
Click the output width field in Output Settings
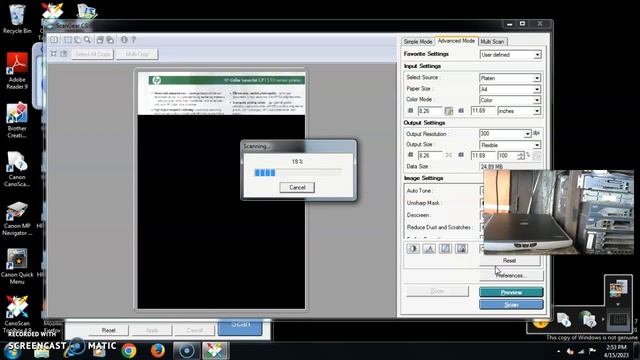[x=430, y=156]
